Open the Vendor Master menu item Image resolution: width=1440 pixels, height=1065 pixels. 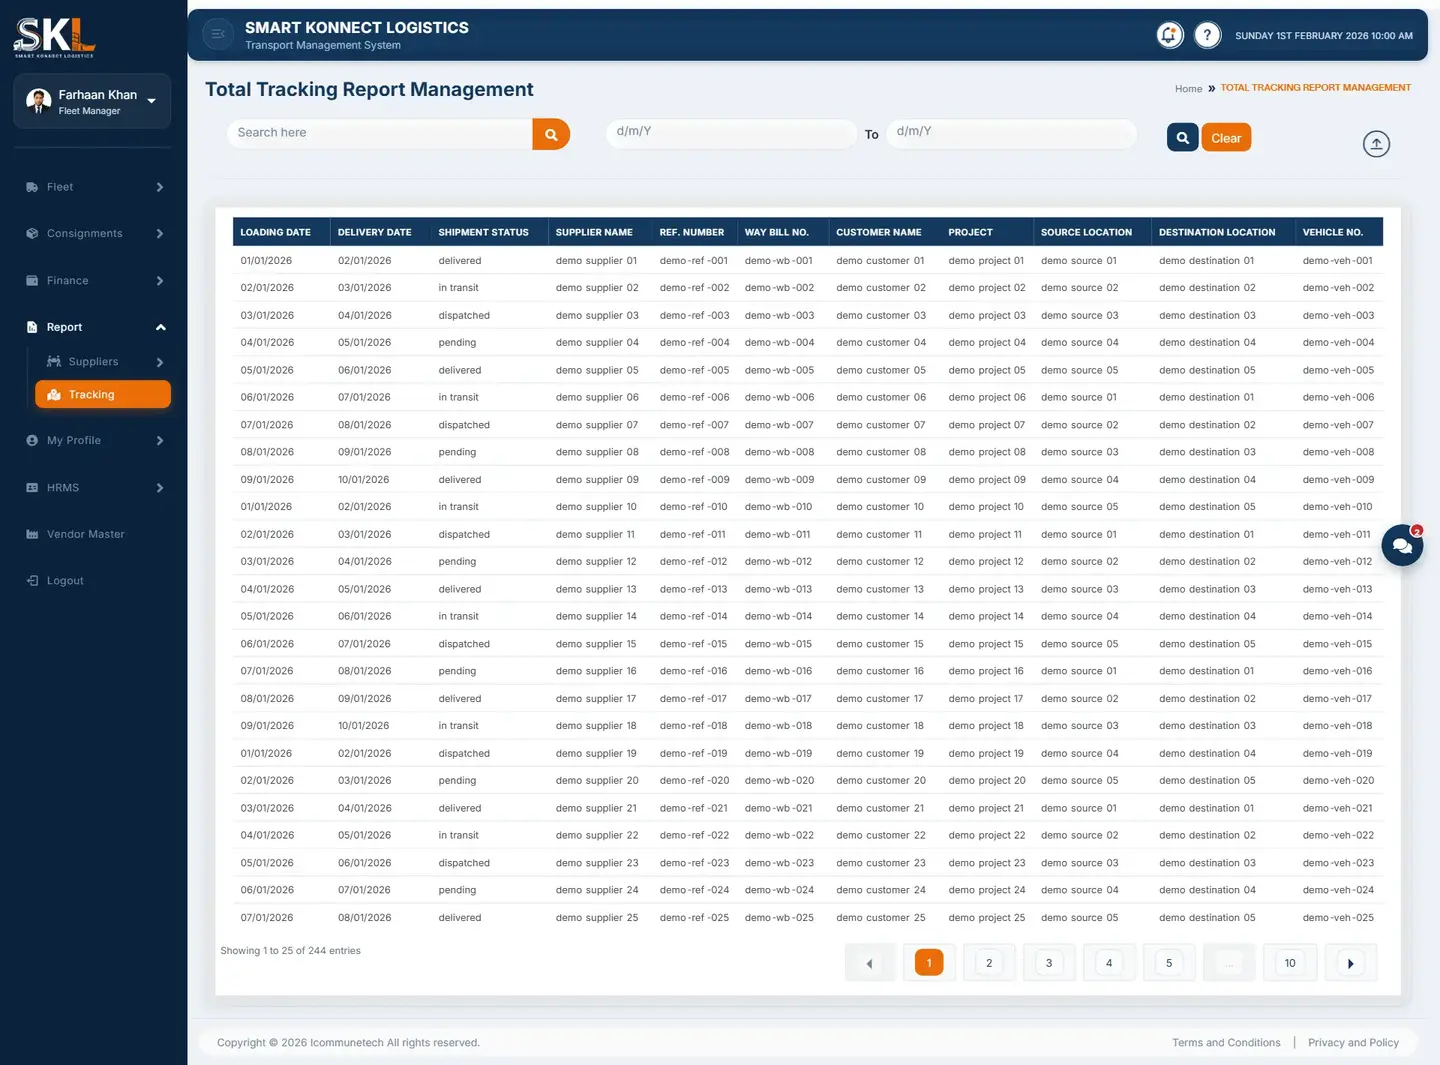[x=86, y=535]
